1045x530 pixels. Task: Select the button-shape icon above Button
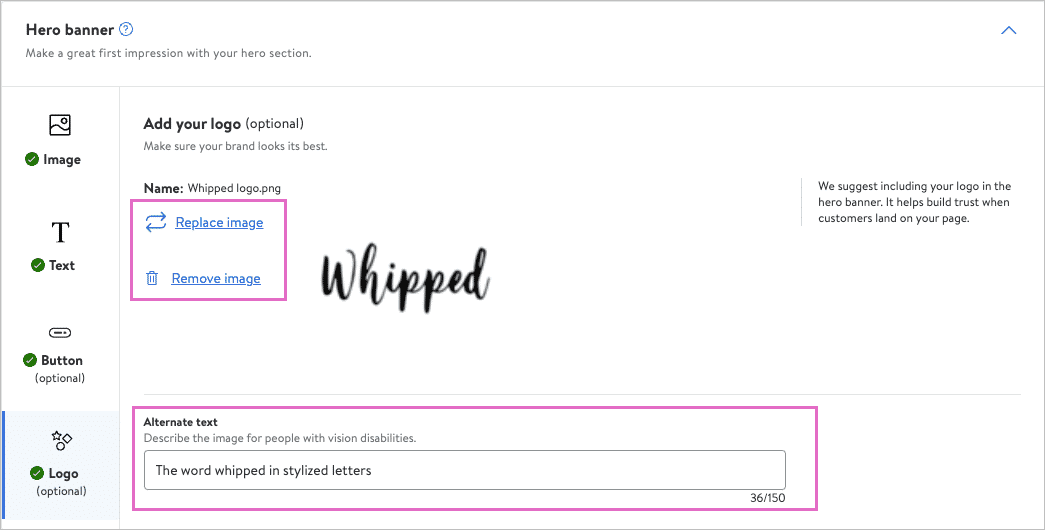tap(60, 332)
